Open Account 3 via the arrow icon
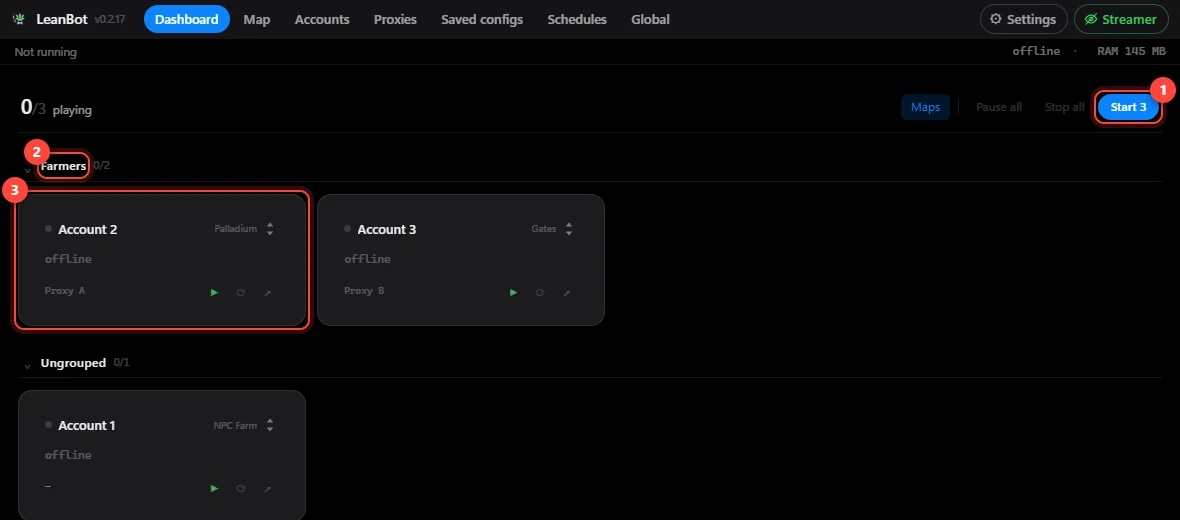This screenshot has width=1180, height=520. [x=567, y=292]
